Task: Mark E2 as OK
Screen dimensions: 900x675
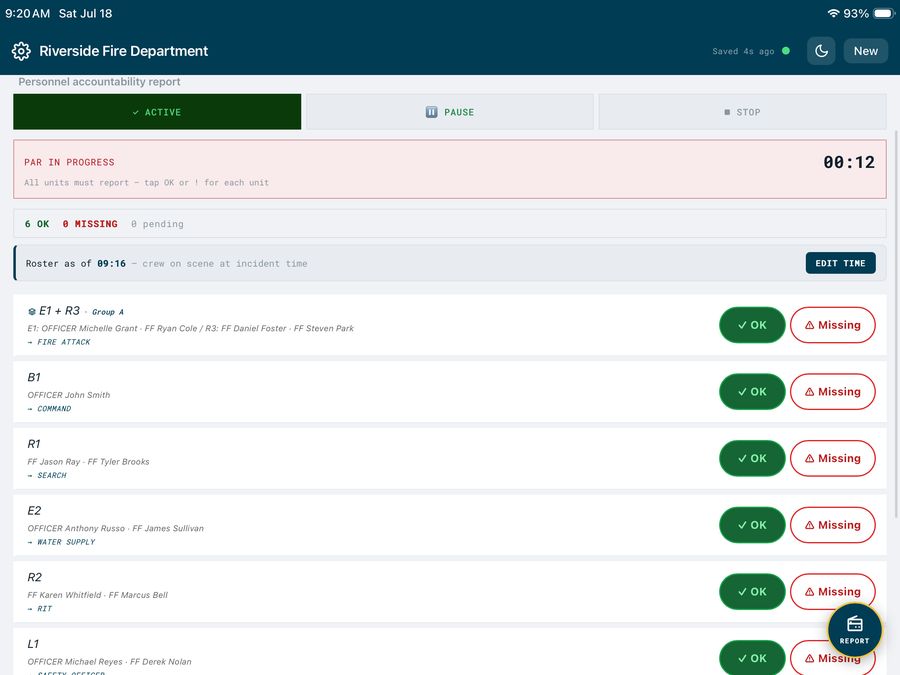Action: 752,525
